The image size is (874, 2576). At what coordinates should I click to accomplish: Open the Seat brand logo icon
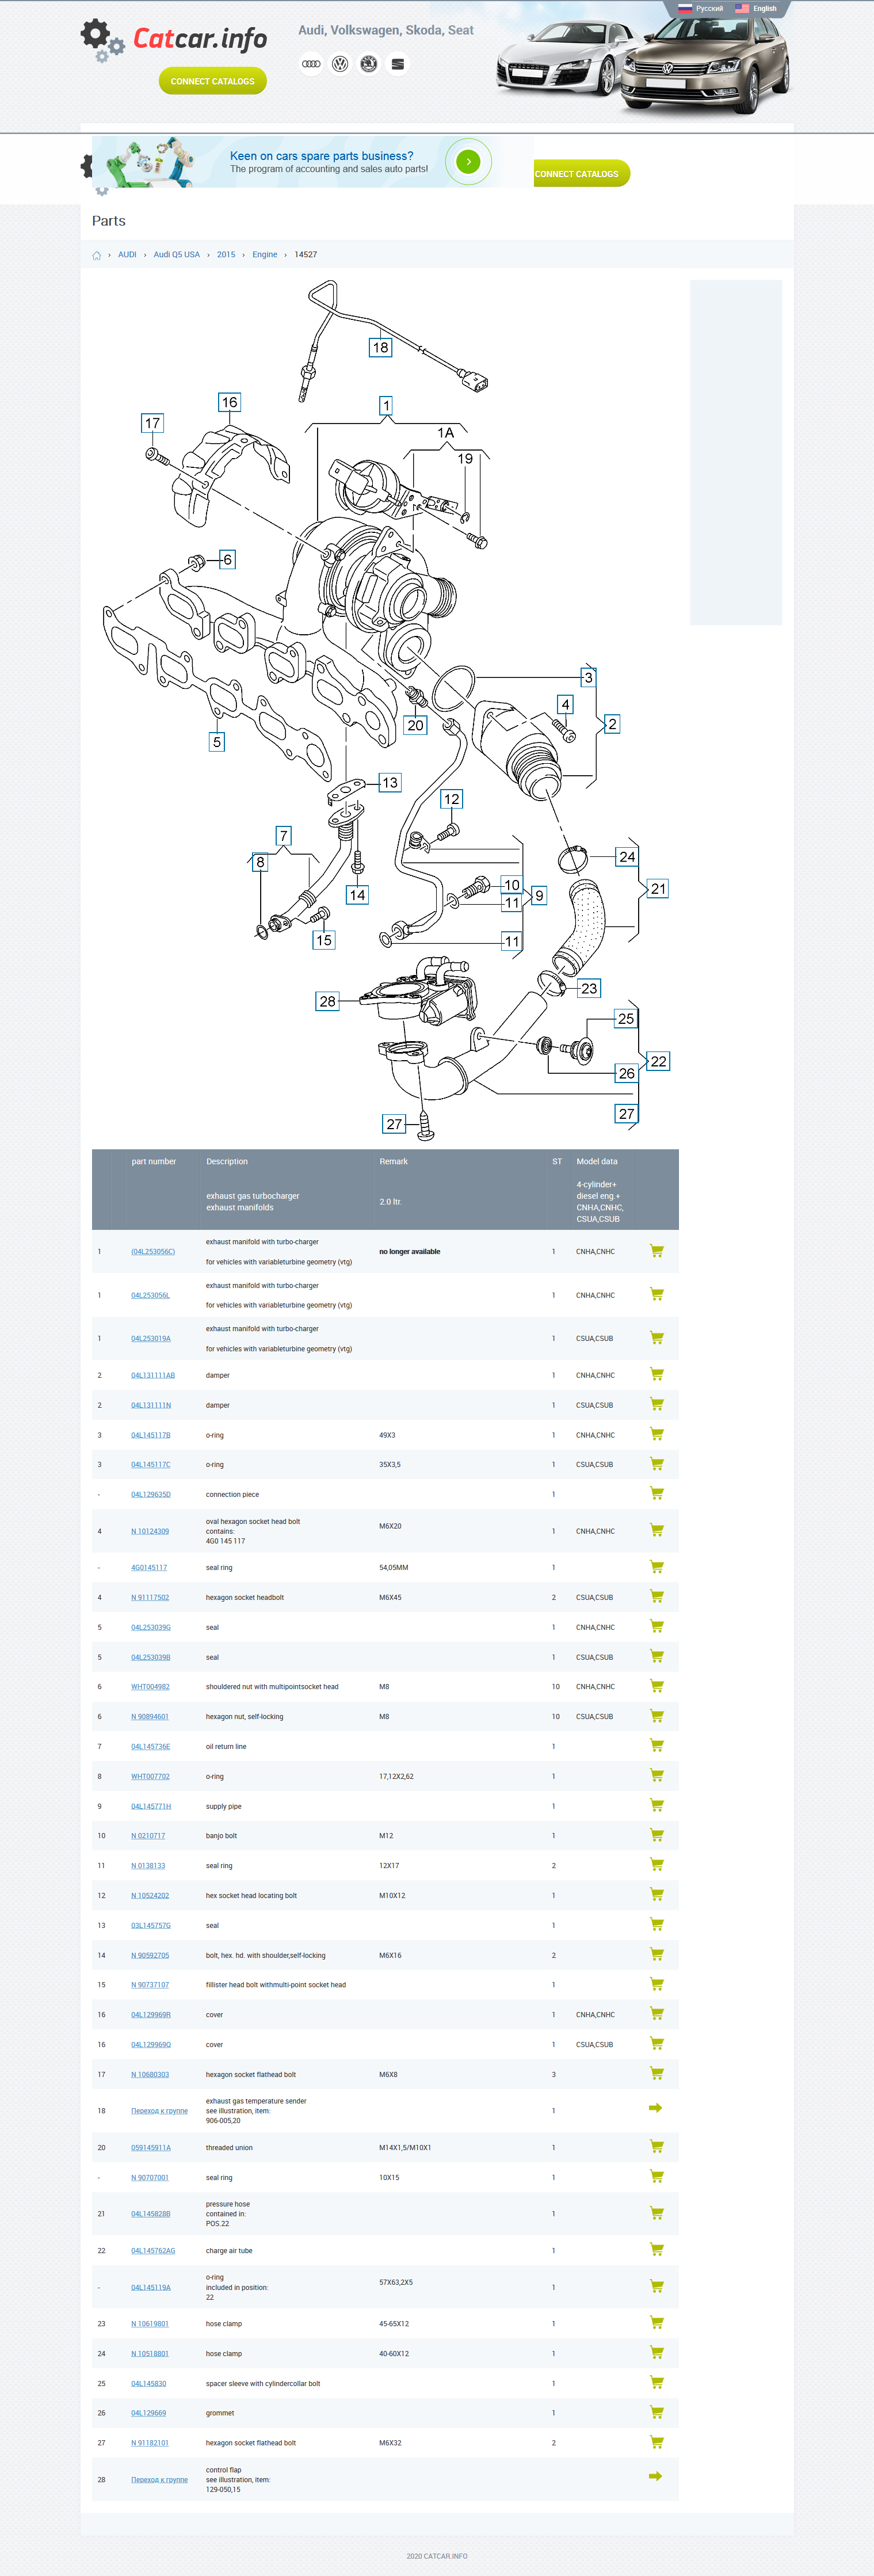pyautogui.click(x=398, y=64)
